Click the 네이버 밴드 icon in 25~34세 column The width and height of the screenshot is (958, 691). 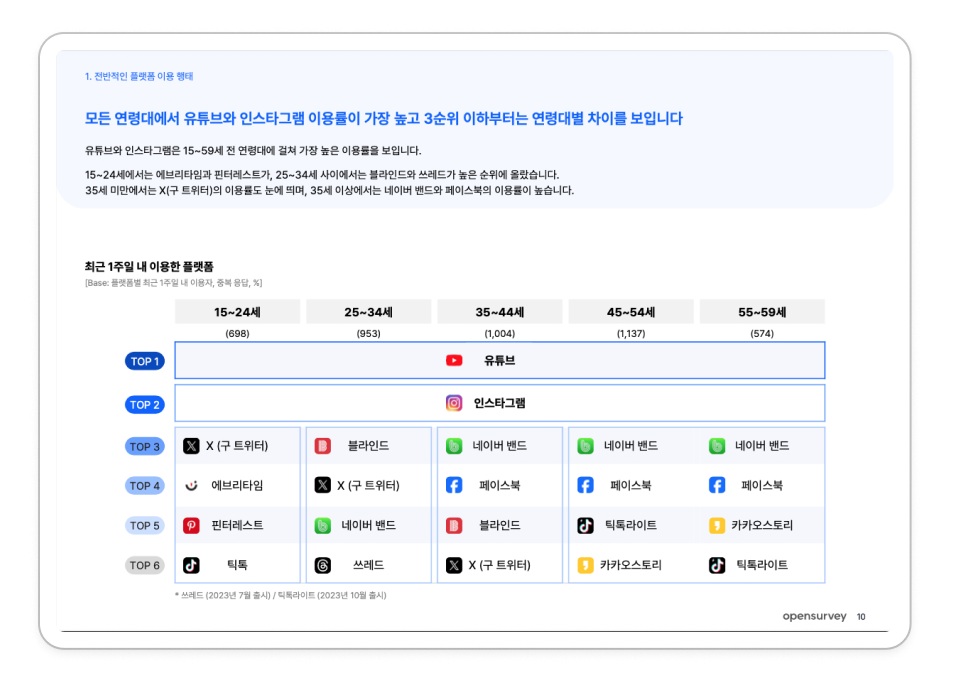(x=323, y=525)
